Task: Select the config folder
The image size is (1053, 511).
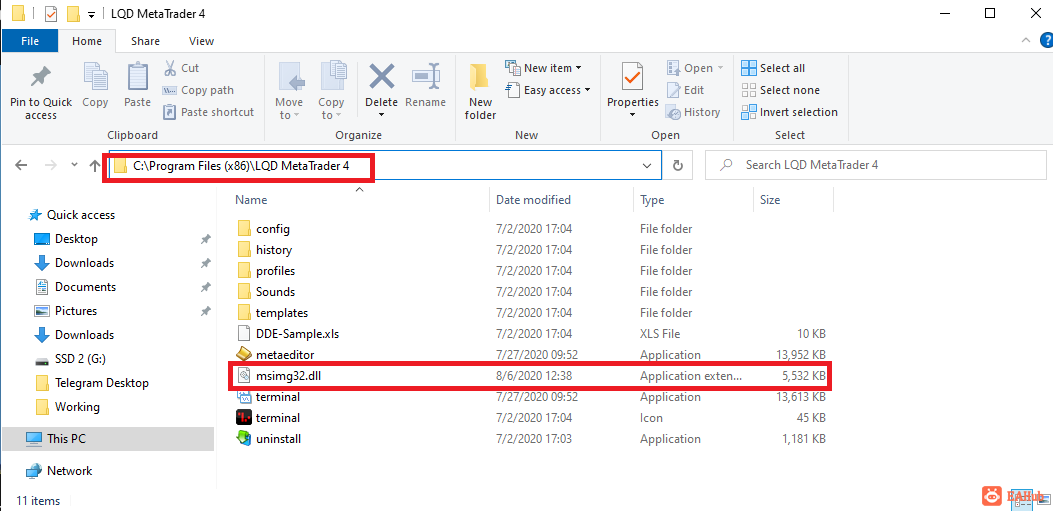Action: tap(531, 229)
